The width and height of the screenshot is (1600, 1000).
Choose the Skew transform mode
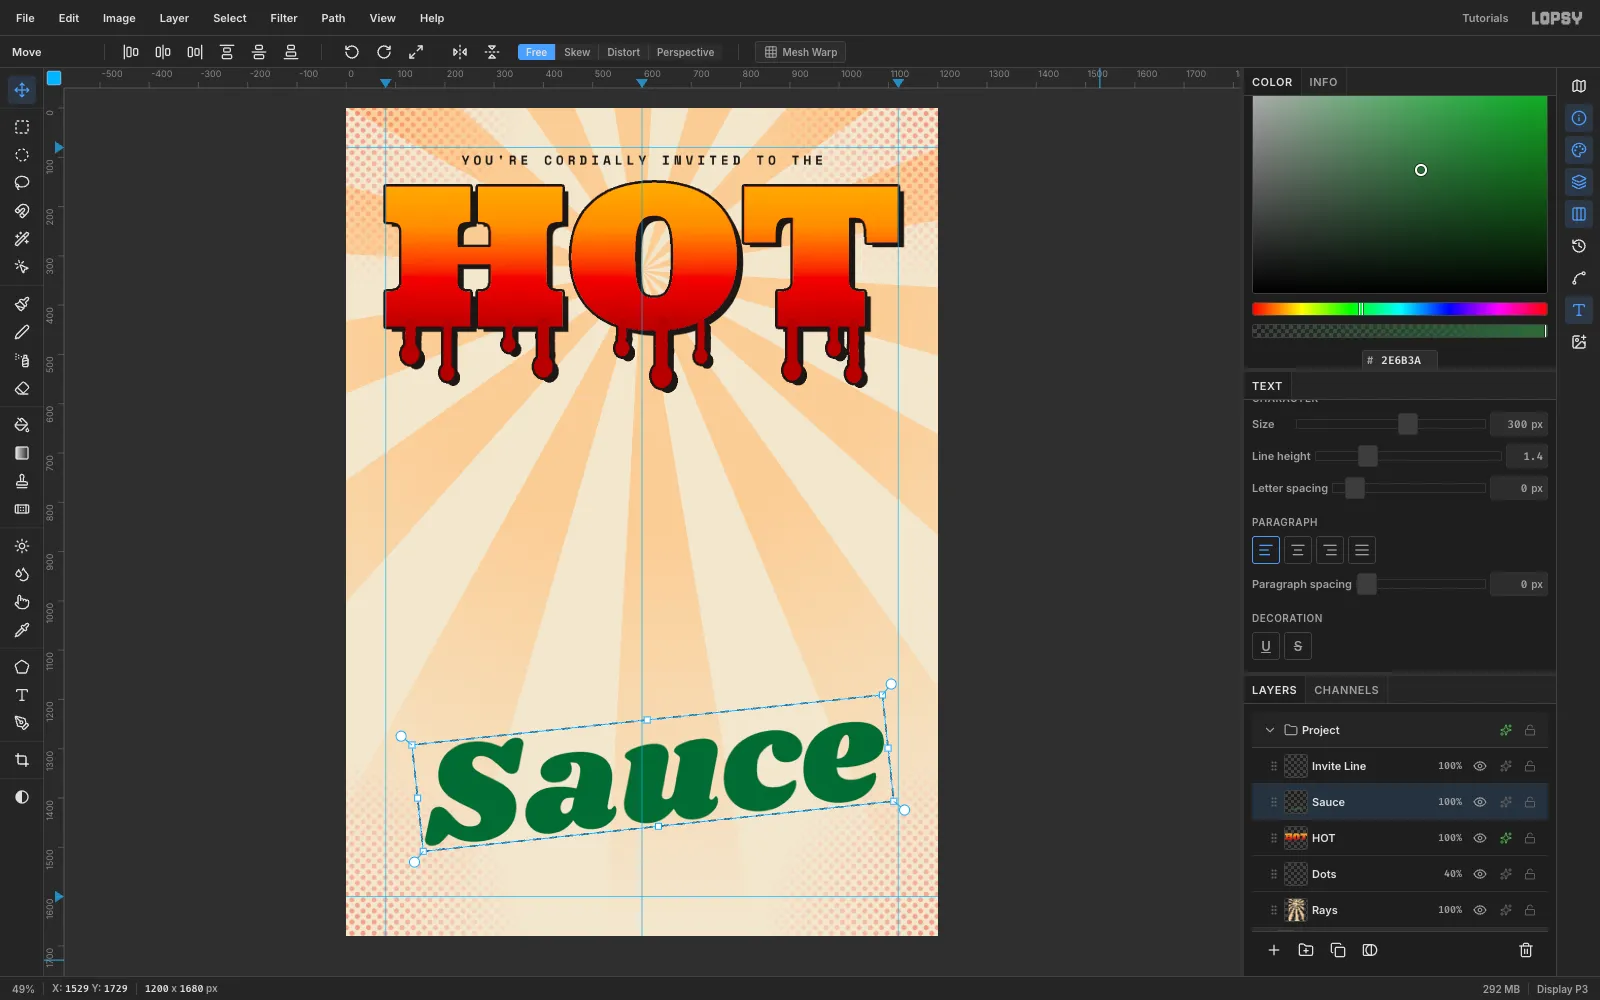pyautogui.click(x=577, y=52)
